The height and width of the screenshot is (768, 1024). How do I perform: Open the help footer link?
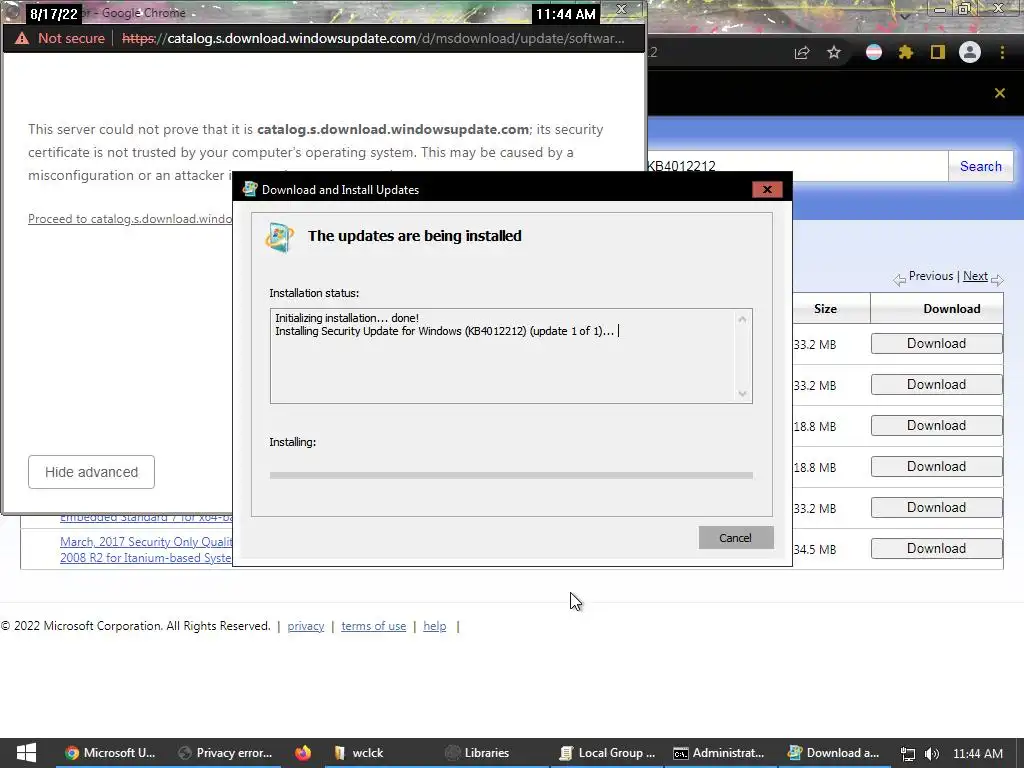point(434,626)
